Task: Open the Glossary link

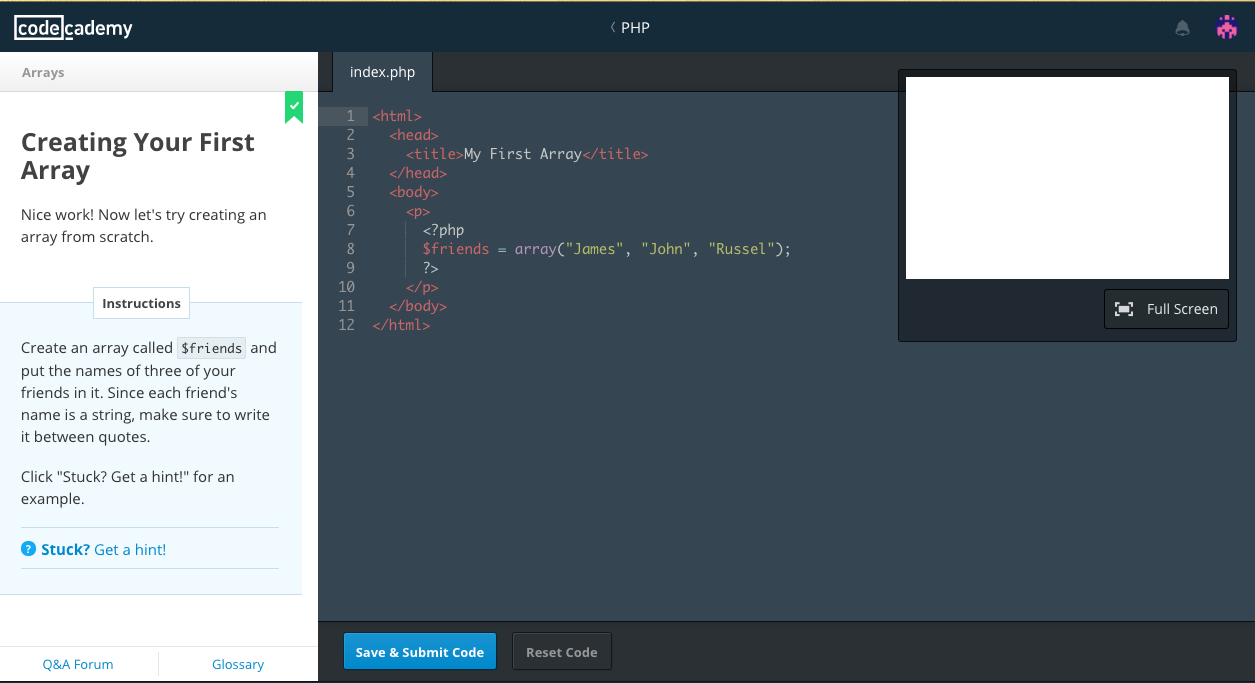Action: (238, 664)
